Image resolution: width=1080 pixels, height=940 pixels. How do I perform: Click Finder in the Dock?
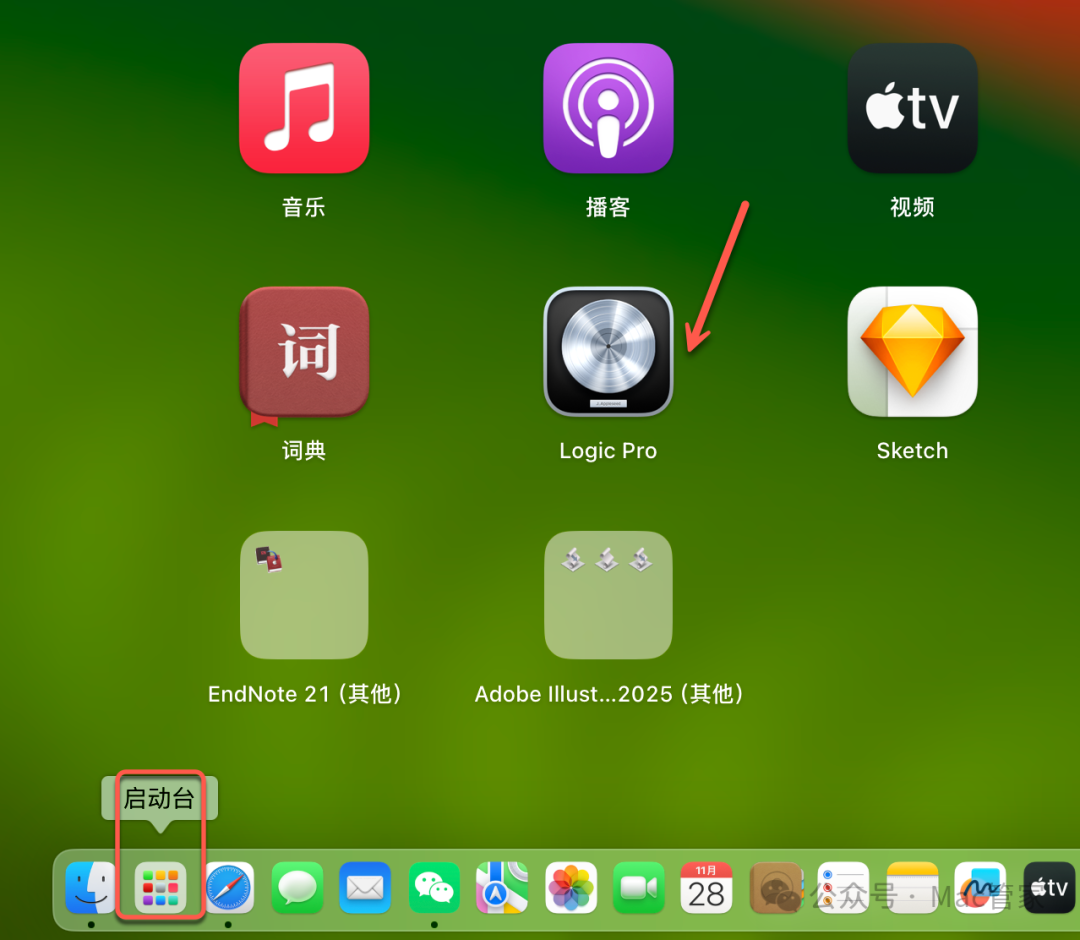pos(91,888)
